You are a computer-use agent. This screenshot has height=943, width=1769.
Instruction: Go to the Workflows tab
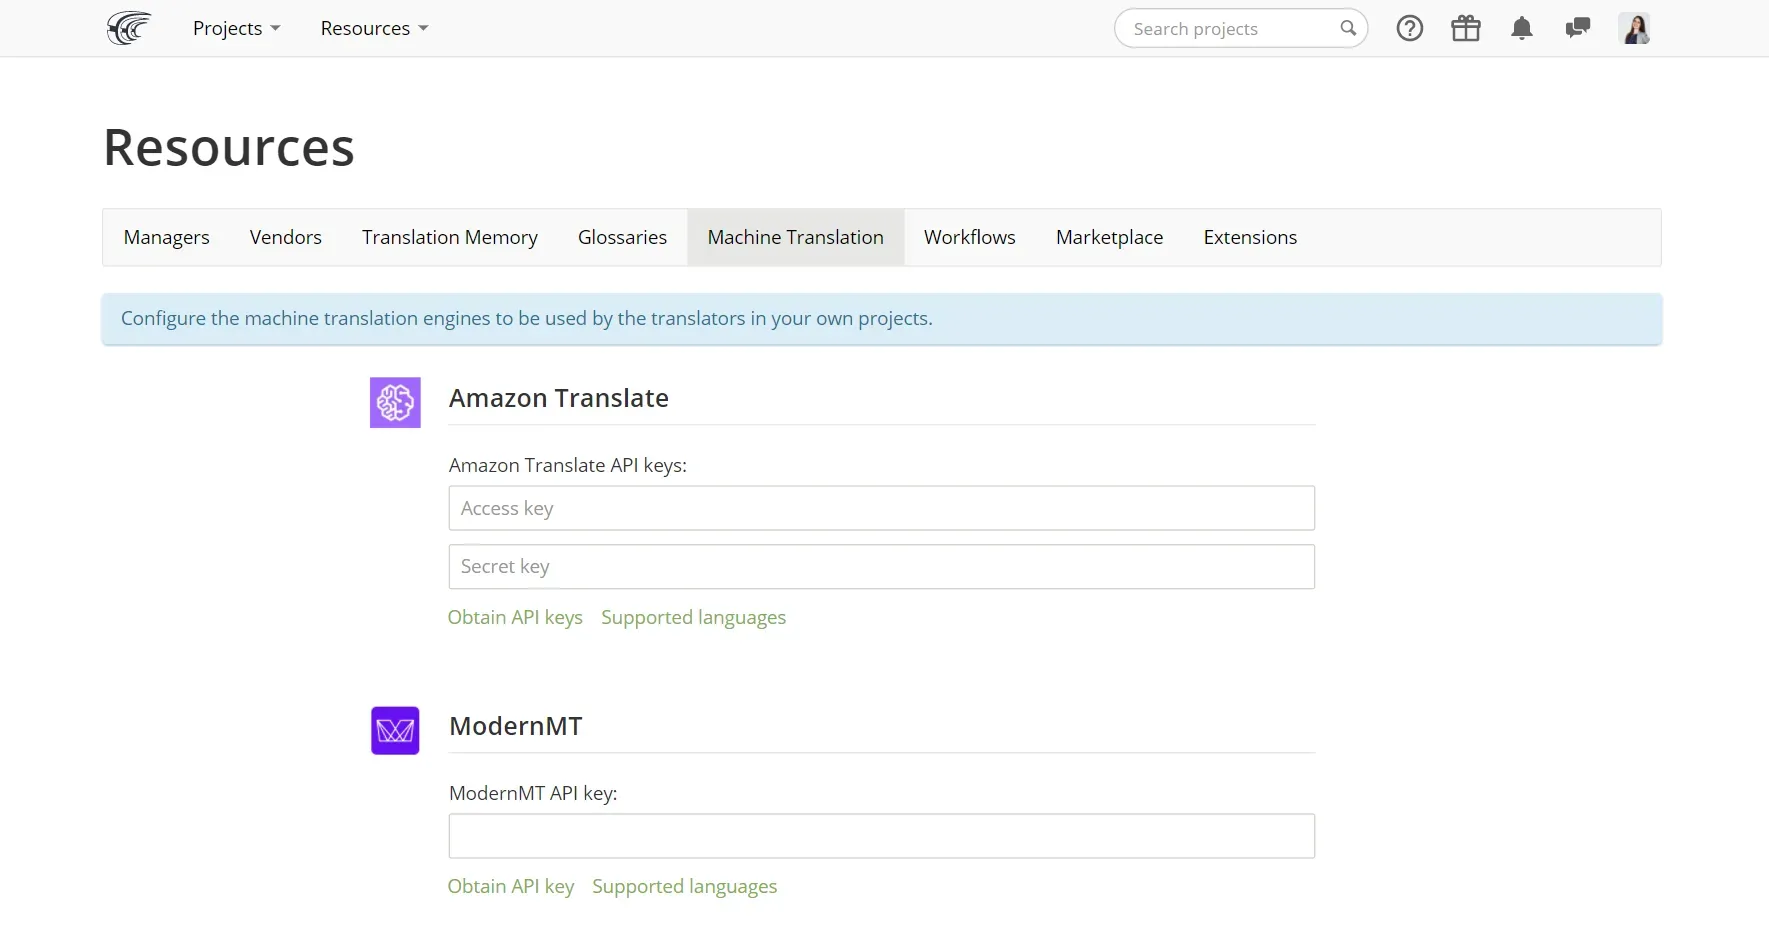coord(969,238)
